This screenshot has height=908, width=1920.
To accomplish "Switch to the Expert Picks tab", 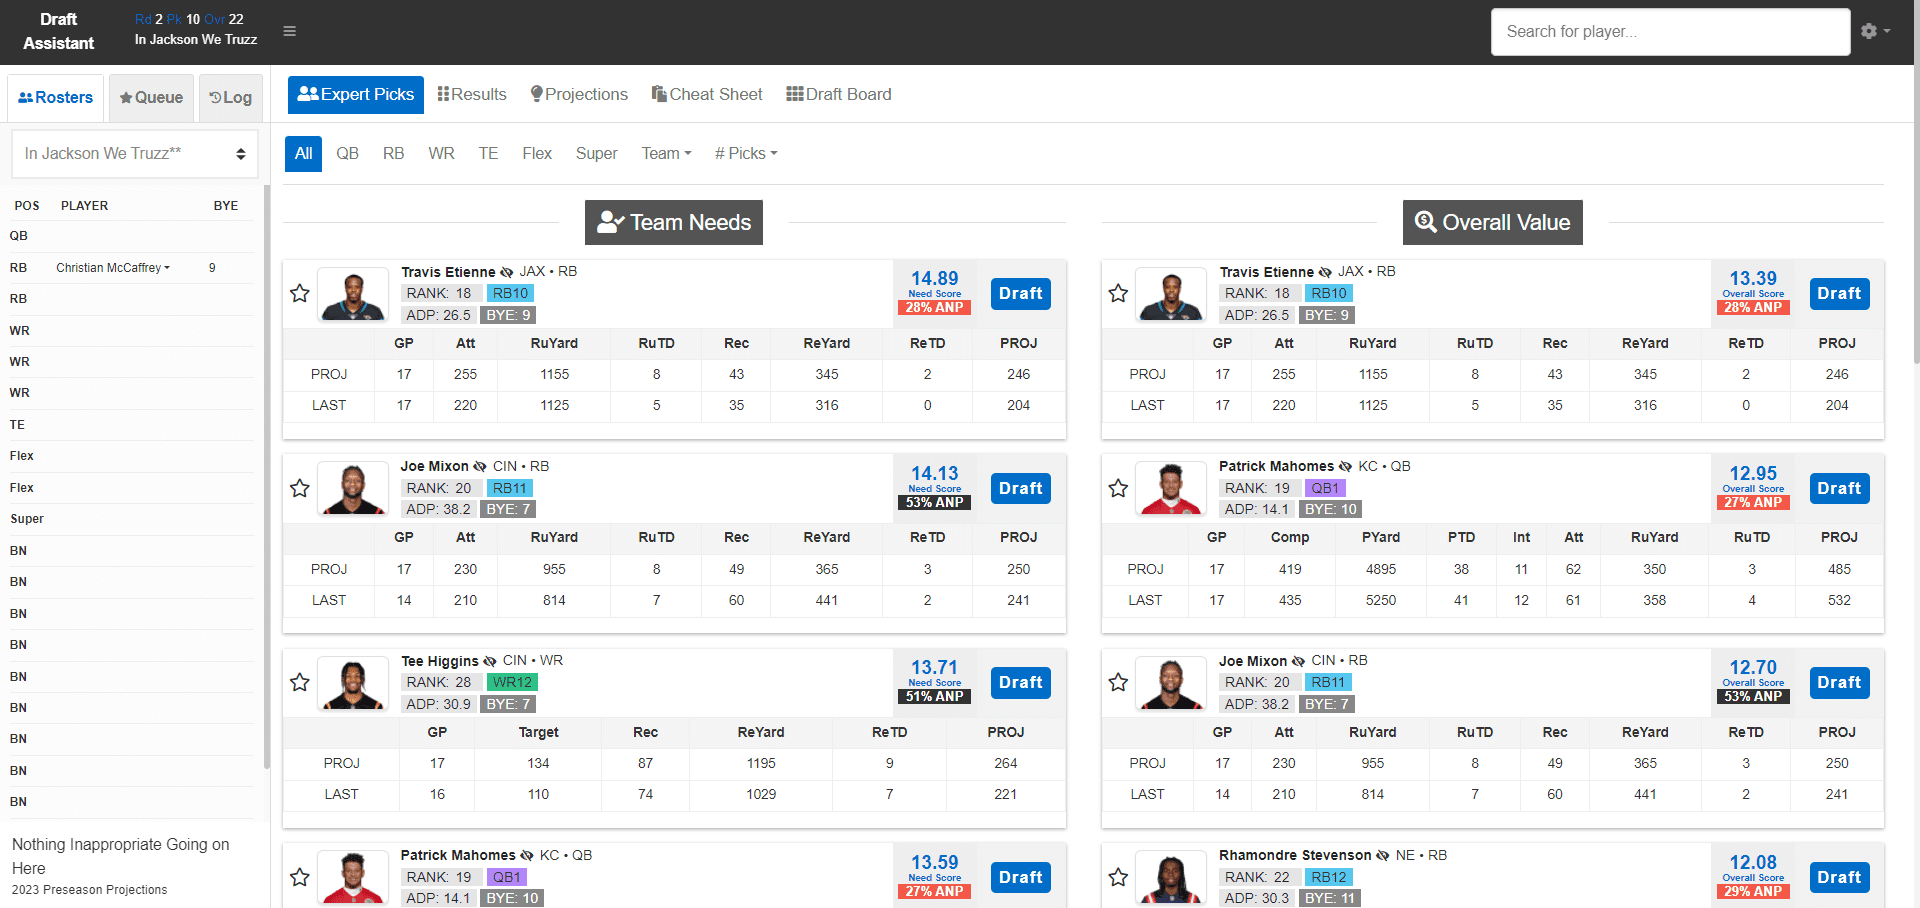I will pyautogui.click(x=355, y=94).
